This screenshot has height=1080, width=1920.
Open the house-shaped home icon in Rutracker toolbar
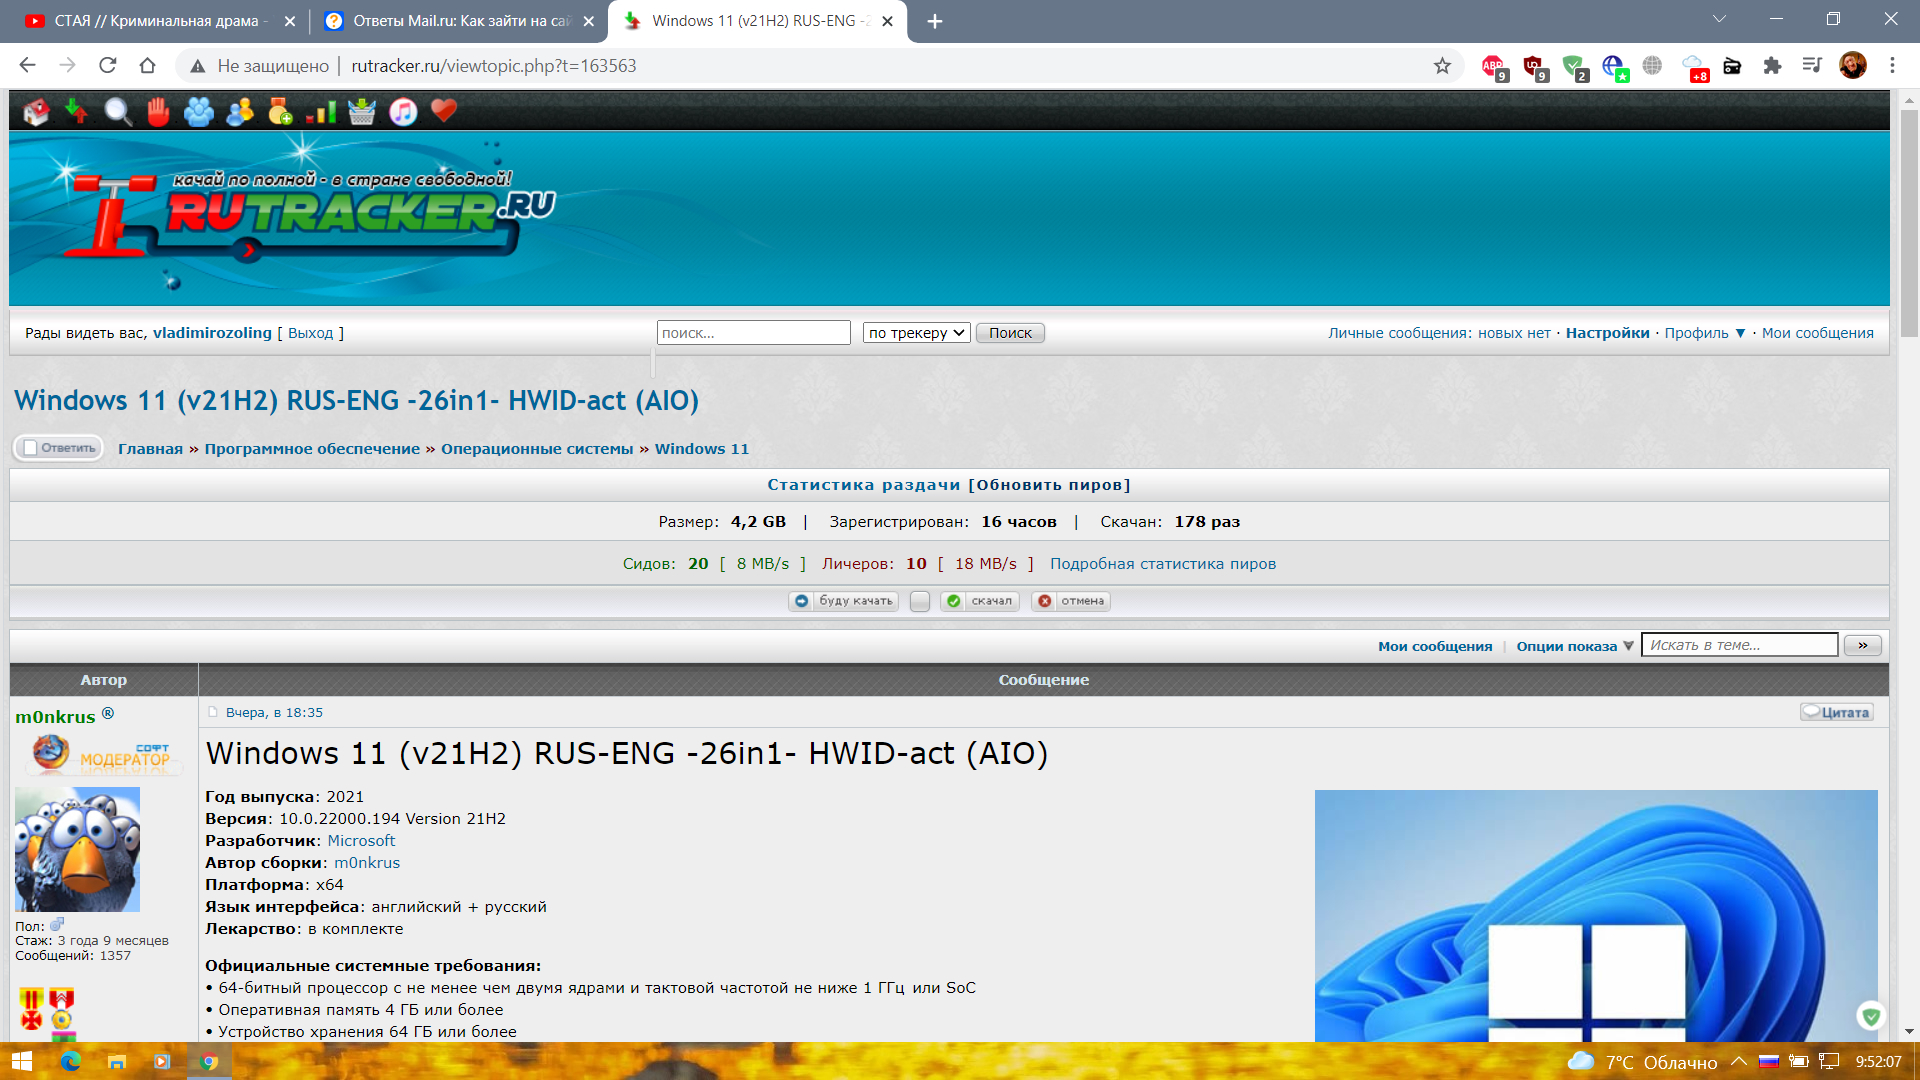(x=37, y=112)
